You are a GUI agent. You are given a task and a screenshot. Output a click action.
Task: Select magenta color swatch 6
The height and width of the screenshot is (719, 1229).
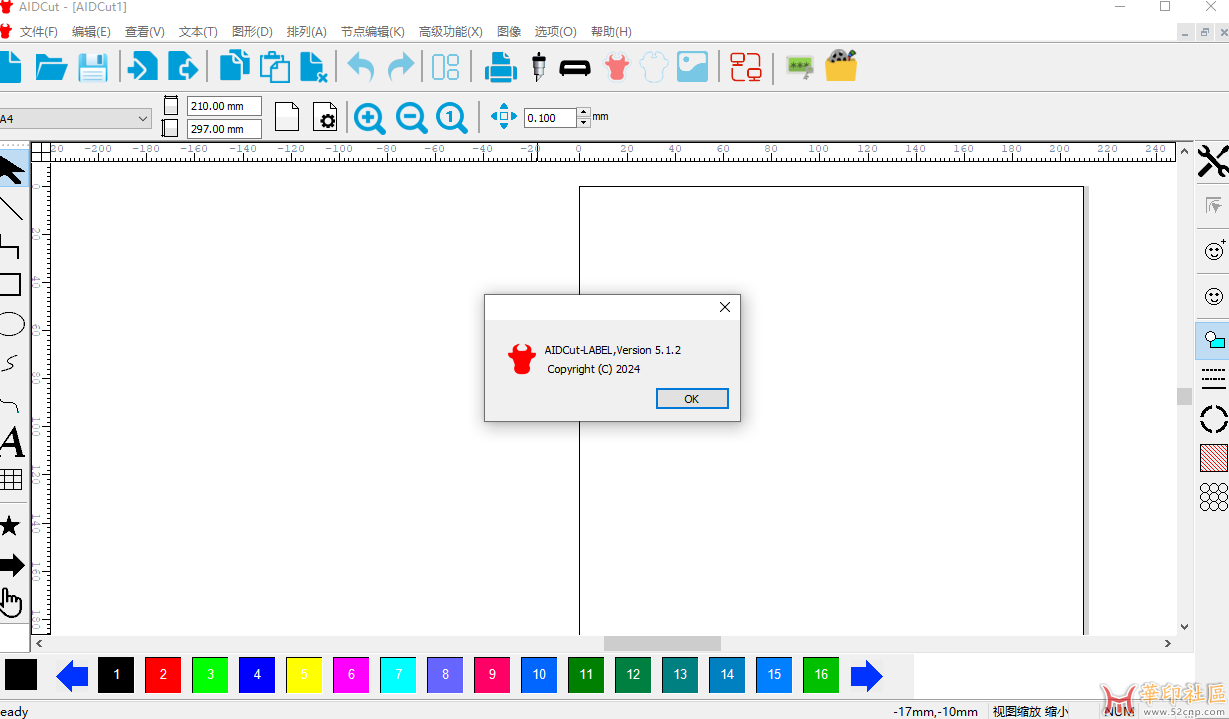[351, 675]
